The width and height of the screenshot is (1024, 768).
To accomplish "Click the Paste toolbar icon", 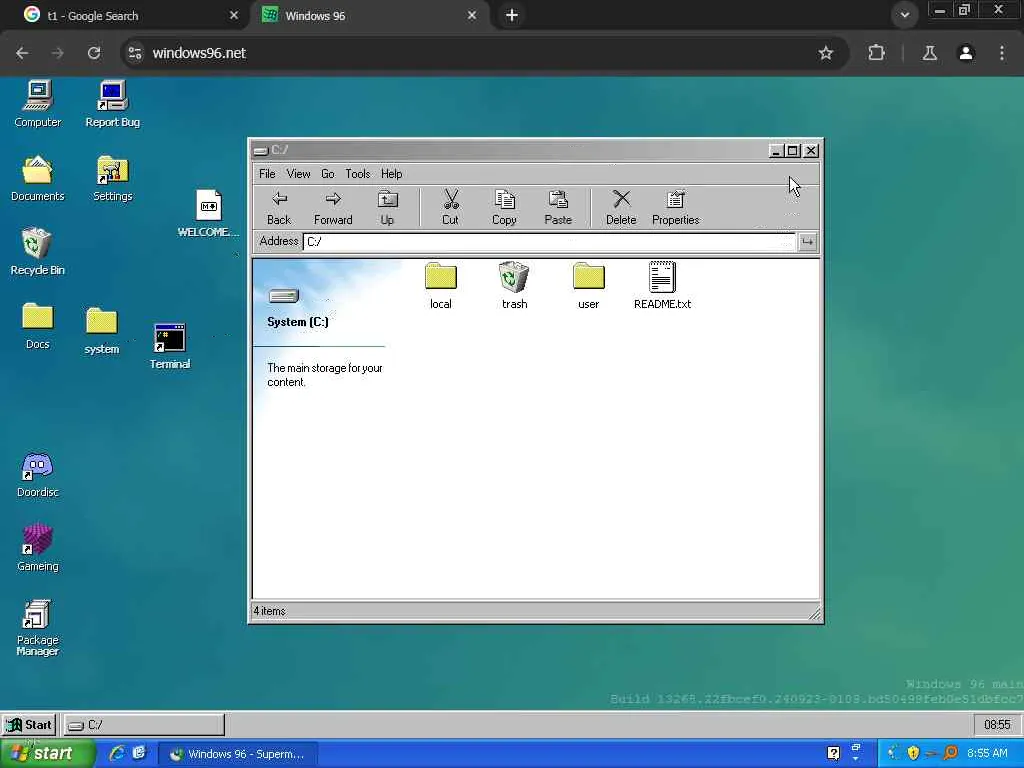I will coord(558,207).
